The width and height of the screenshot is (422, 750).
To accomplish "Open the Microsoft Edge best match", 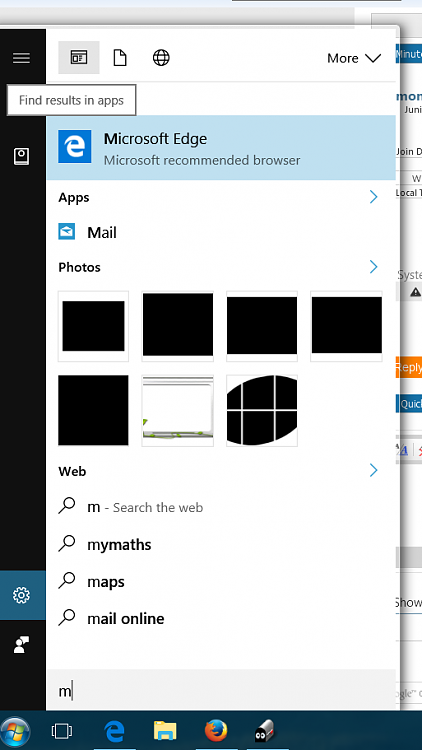I will pos(221,148).
